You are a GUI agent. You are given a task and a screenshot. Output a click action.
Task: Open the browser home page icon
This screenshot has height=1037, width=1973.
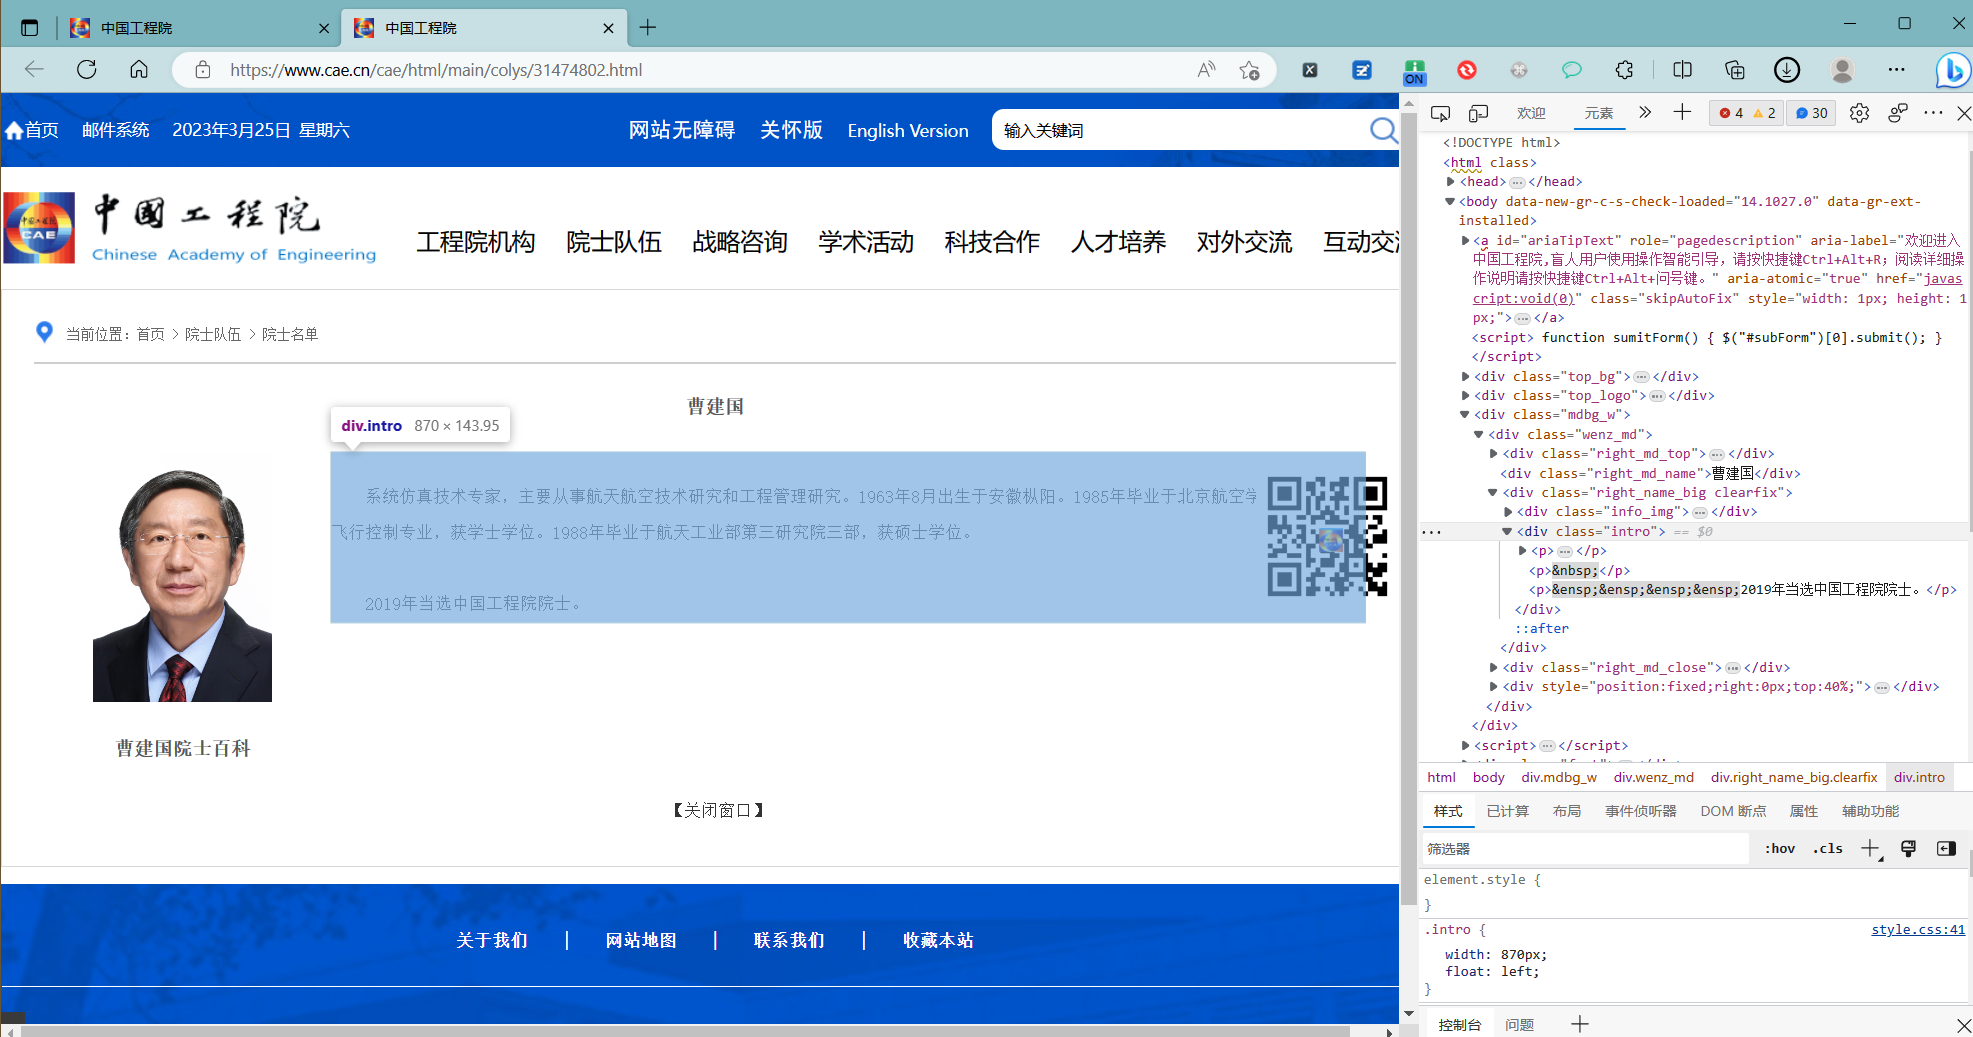click(139, 69)
